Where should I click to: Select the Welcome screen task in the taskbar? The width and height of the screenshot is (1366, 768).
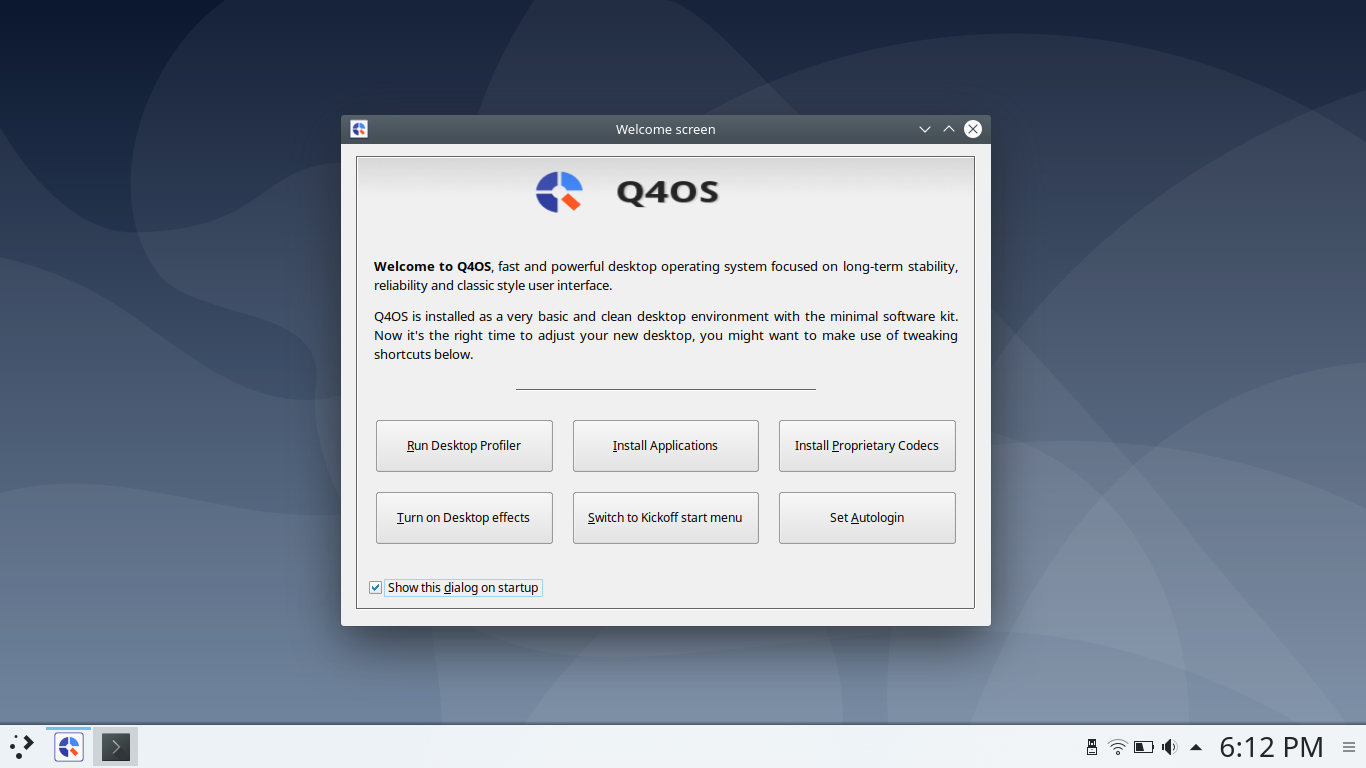coord(69,746)
